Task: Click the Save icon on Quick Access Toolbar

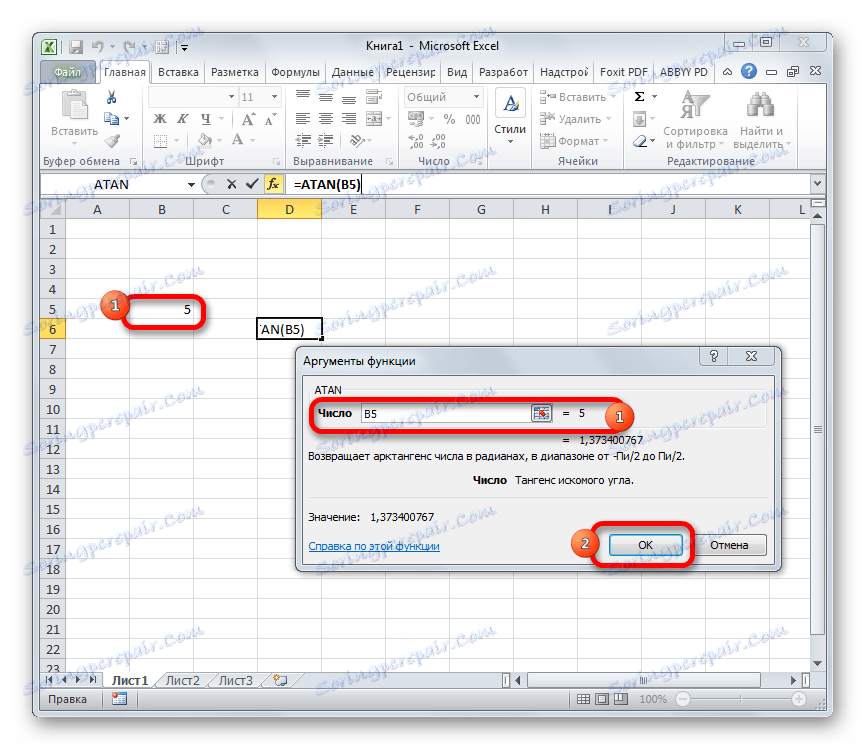Action: (75, 46)
